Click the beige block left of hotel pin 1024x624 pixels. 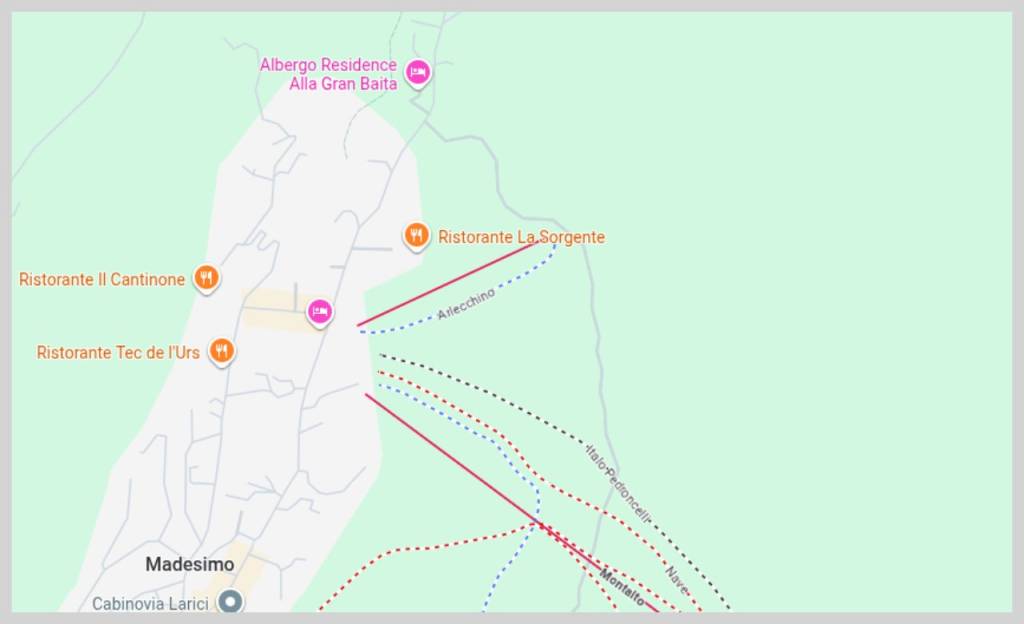tap(270, 310)
